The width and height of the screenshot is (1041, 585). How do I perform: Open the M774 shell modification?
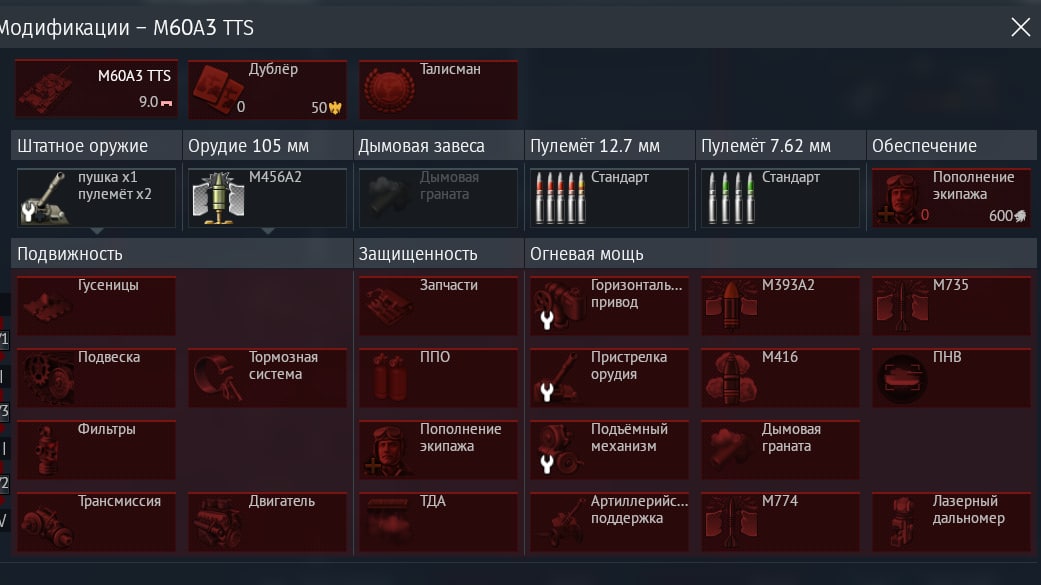tap(780, 522)
